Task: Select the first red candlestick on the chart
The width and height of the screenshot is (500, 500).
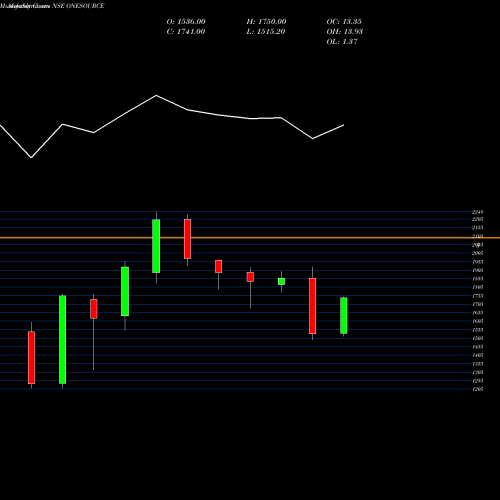Action: [x=31, y=357]
